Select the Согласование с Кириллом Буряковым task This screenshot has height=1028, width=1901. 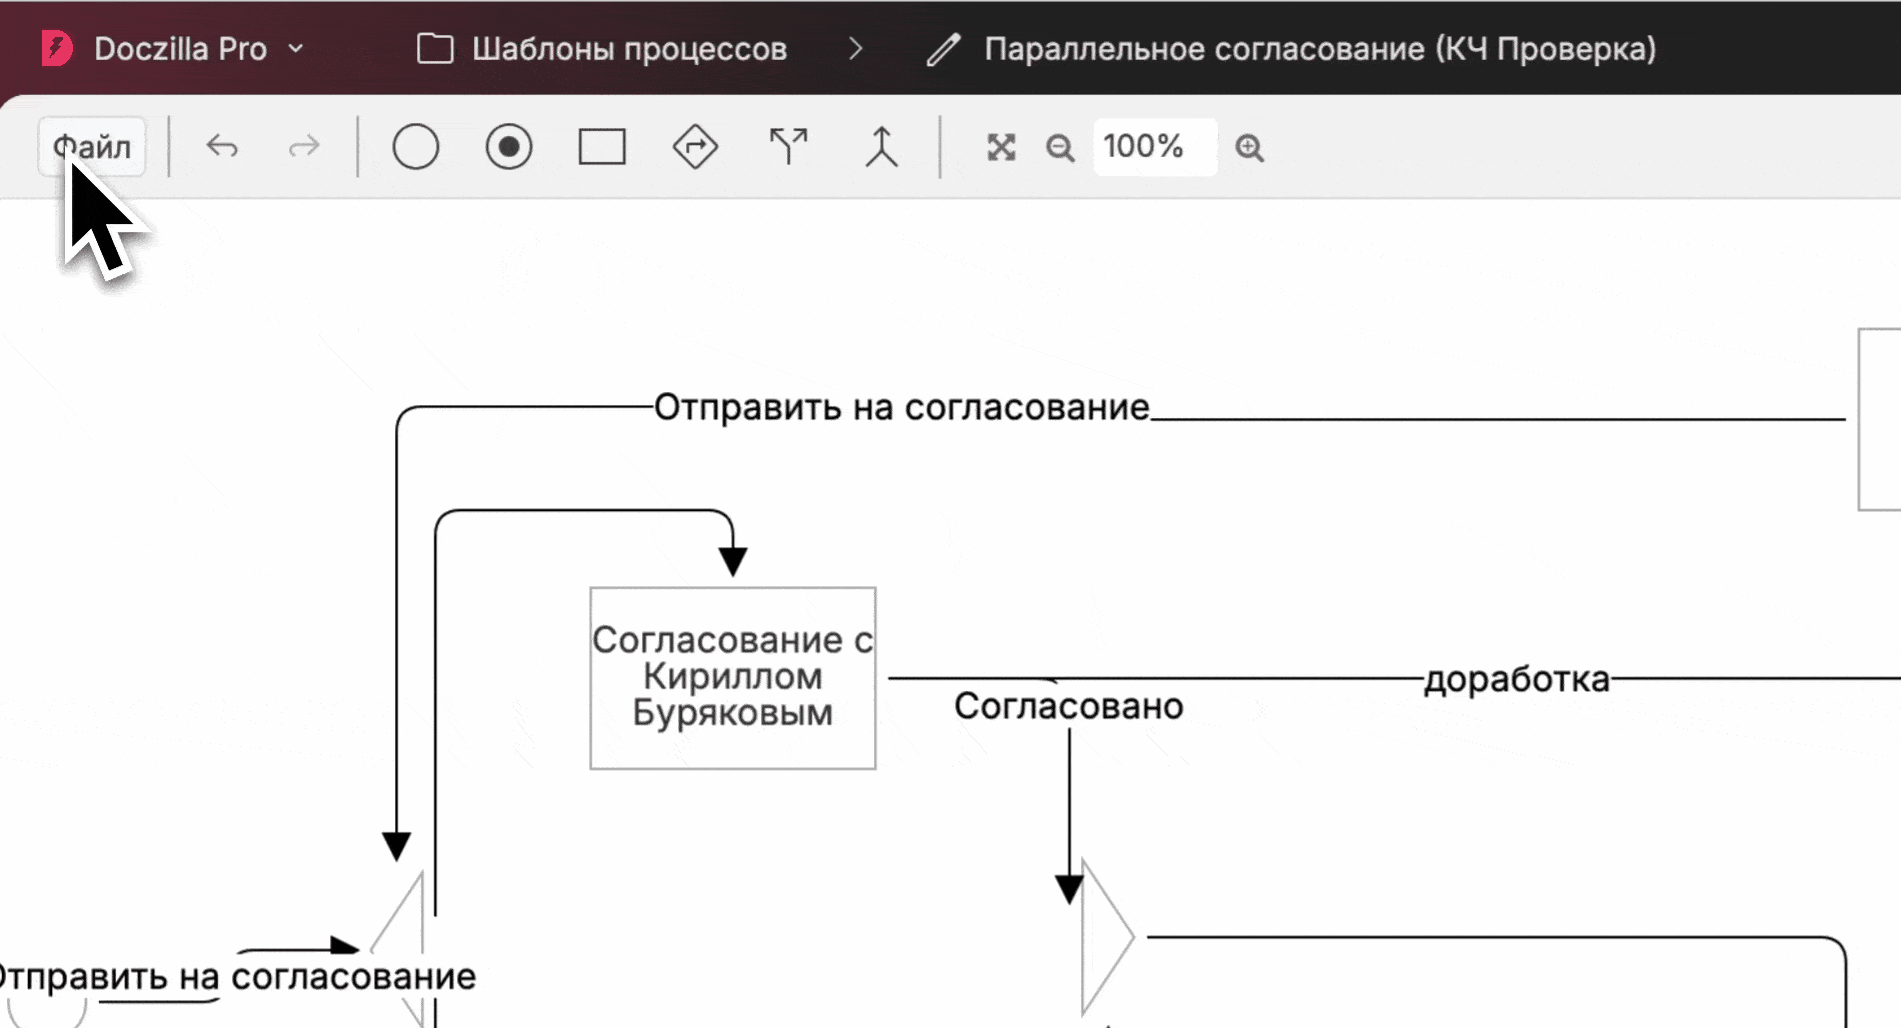(733, 678)
